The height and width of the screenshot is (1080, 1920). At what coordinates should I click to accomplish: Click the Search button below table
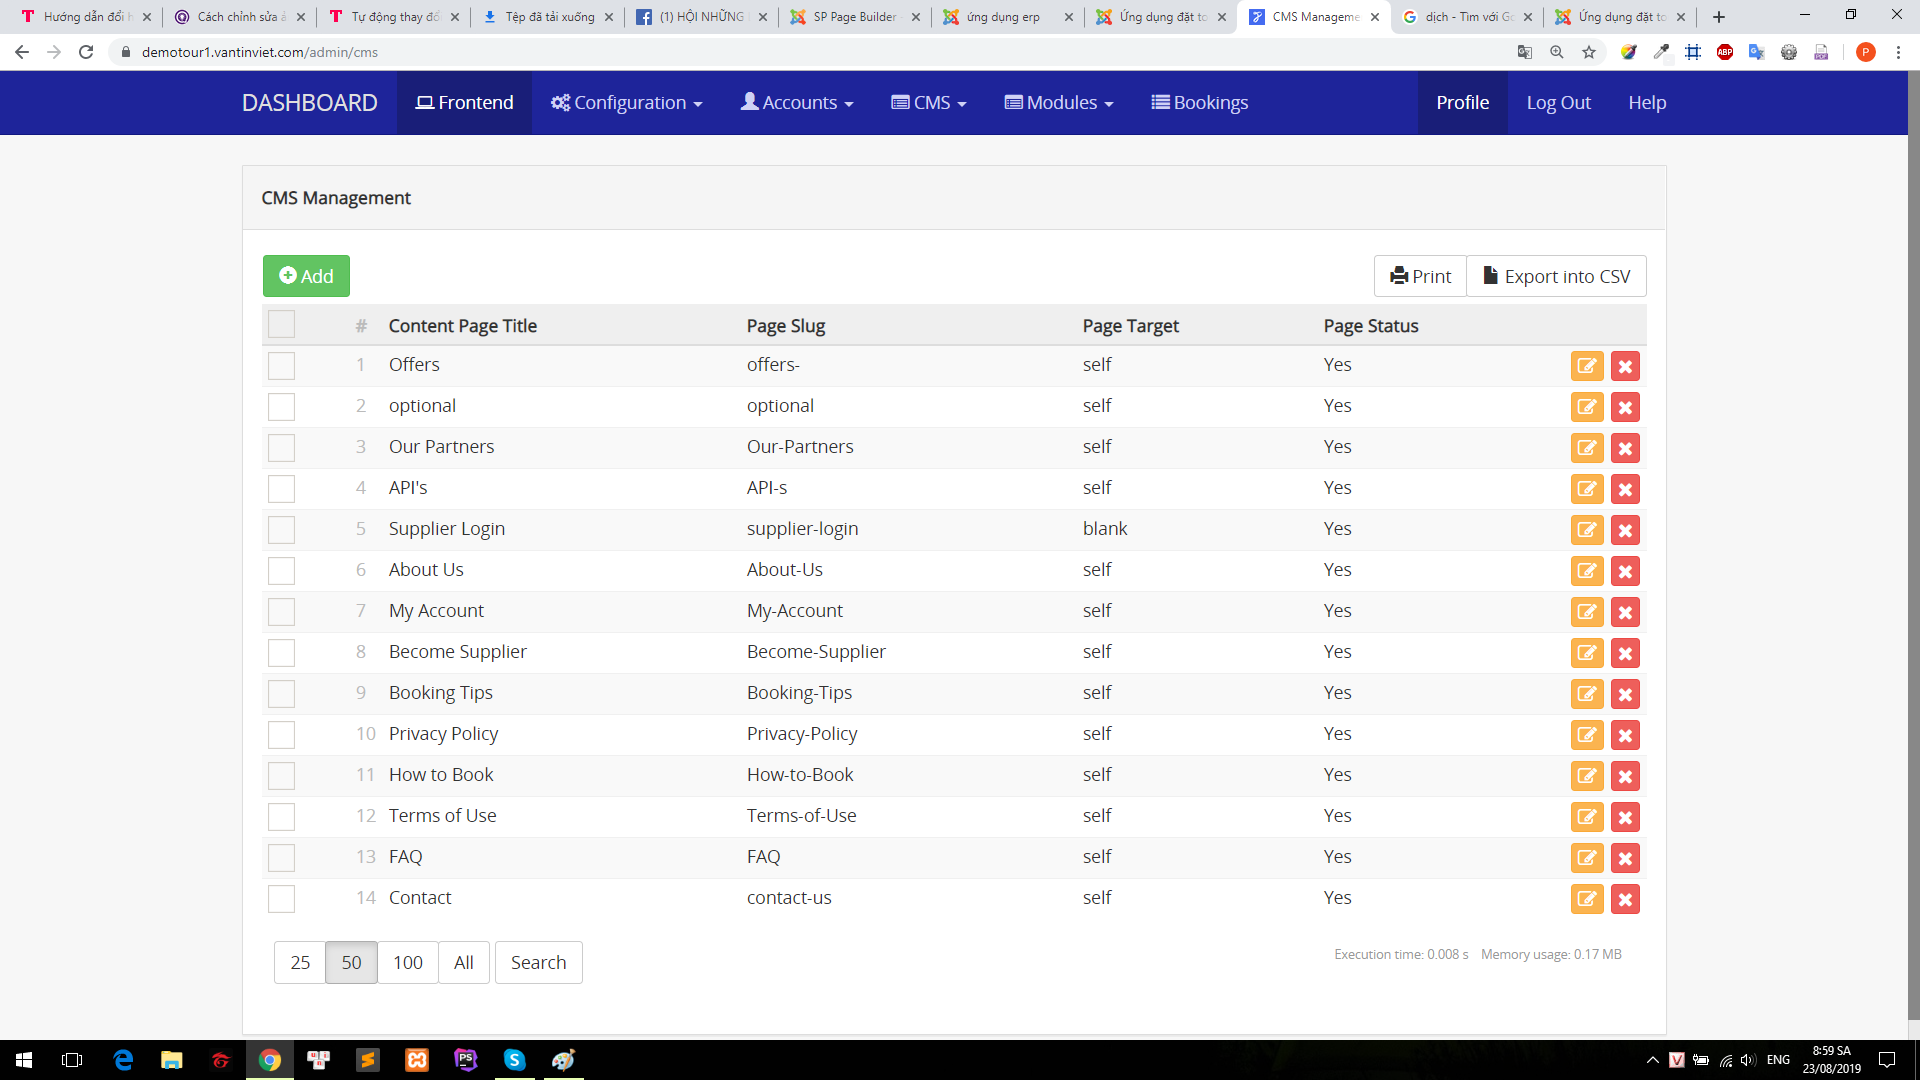pos(538,962)
